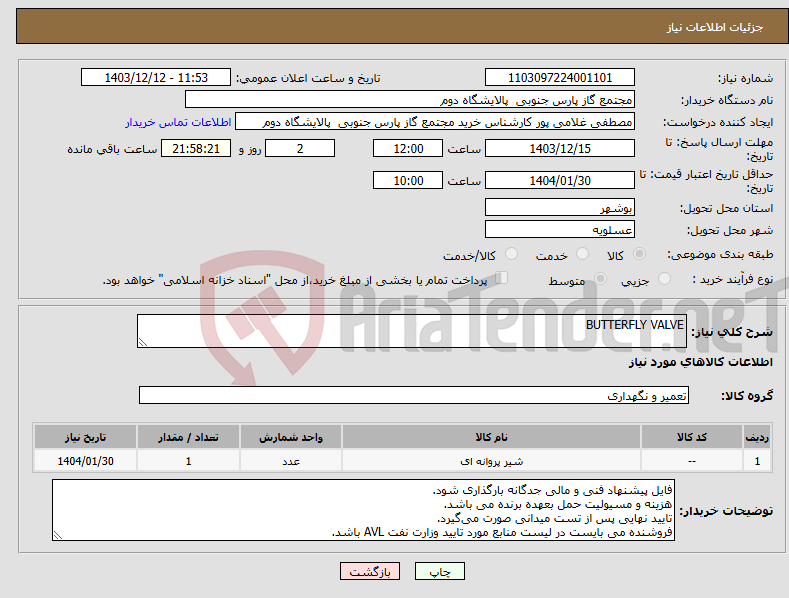Screen dimensions: 789x598
Task: Click the need number field 1103097224001101
Action: [560, 78]
